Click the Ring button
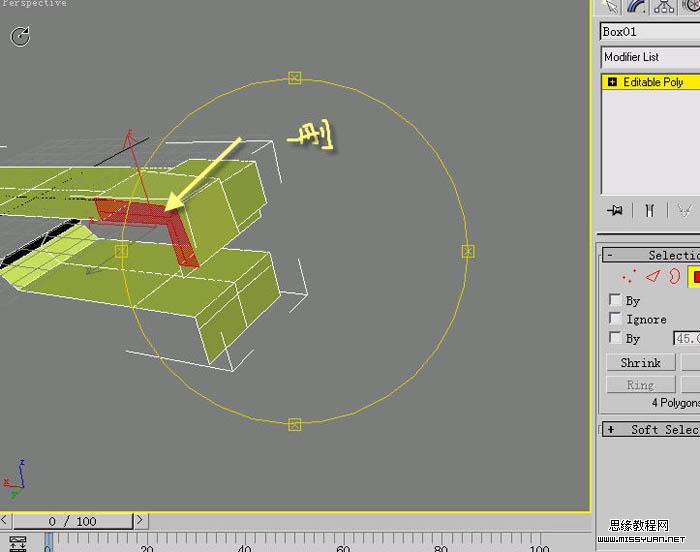700x552 pixels. (641, 385)
